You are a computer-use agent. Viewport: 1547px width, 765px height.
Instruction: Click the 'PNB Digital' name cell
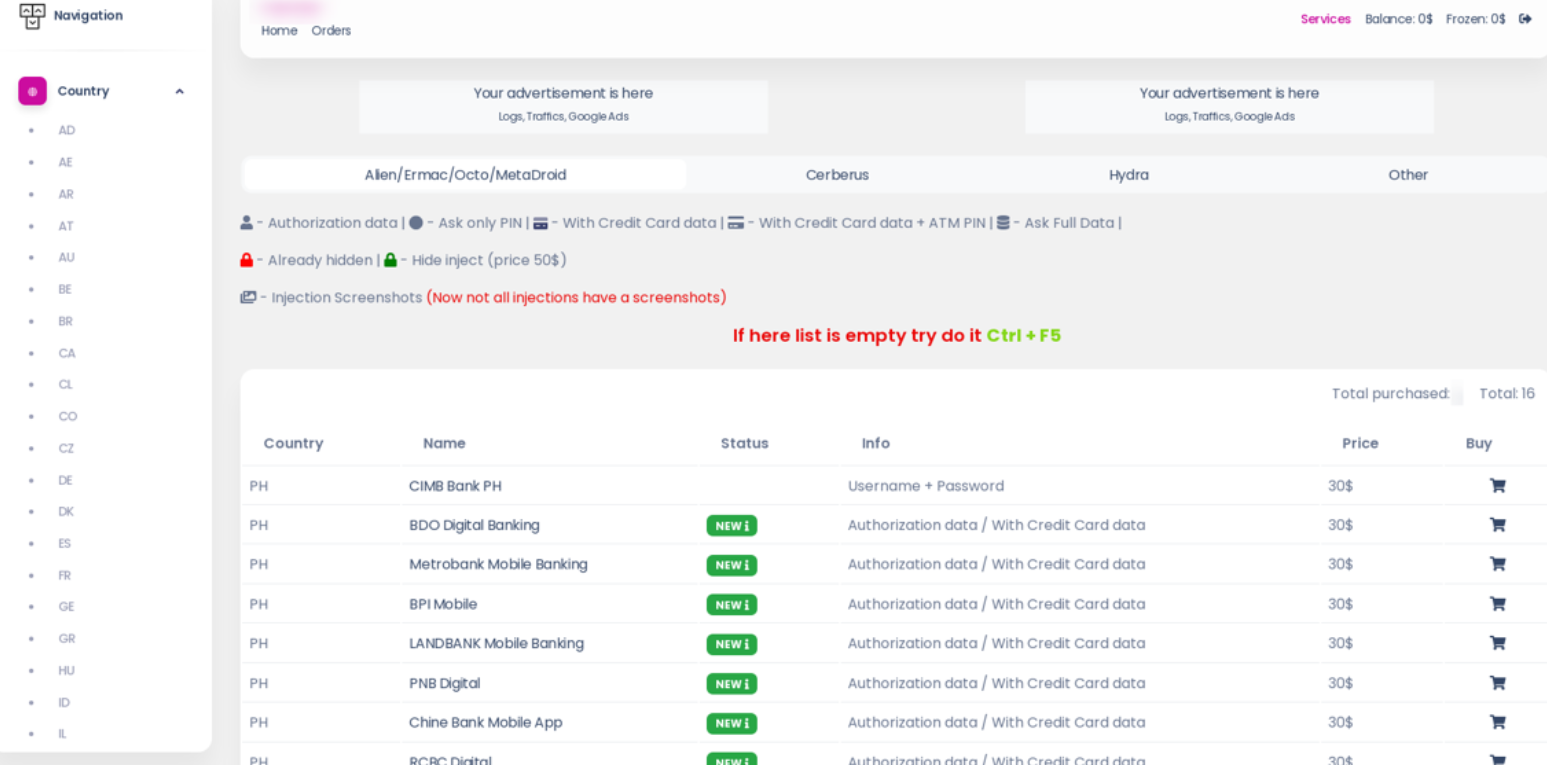(445, 684)
